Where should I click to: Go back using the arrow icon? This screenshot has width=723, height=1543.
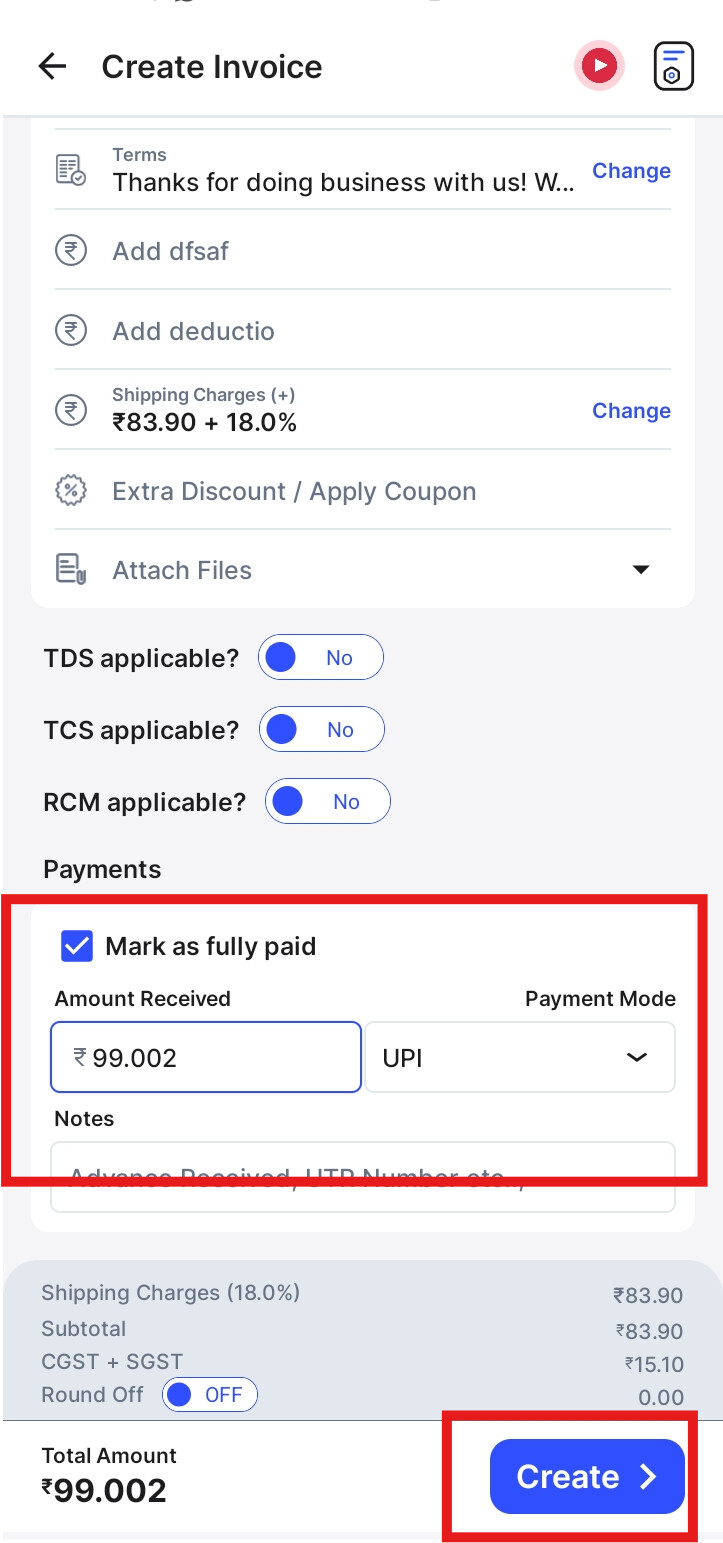point(52,67)
